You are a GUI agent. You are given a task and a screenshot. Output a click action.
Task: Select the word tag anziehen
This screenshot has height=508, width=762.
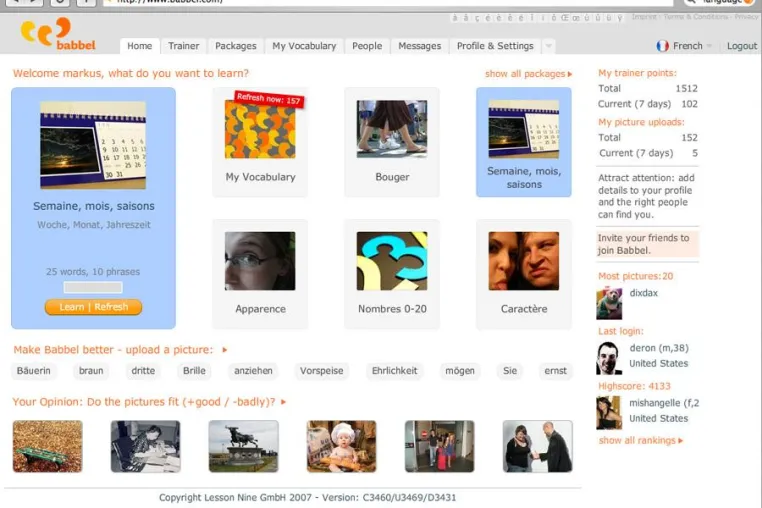(x=253, y=371)
